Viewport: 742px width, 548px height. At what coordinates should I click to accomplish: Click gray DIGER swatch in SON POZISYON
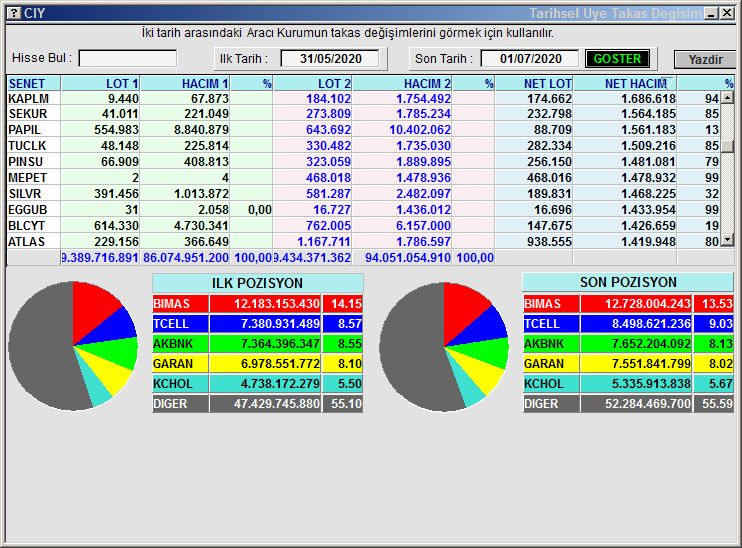click(551, 404)
